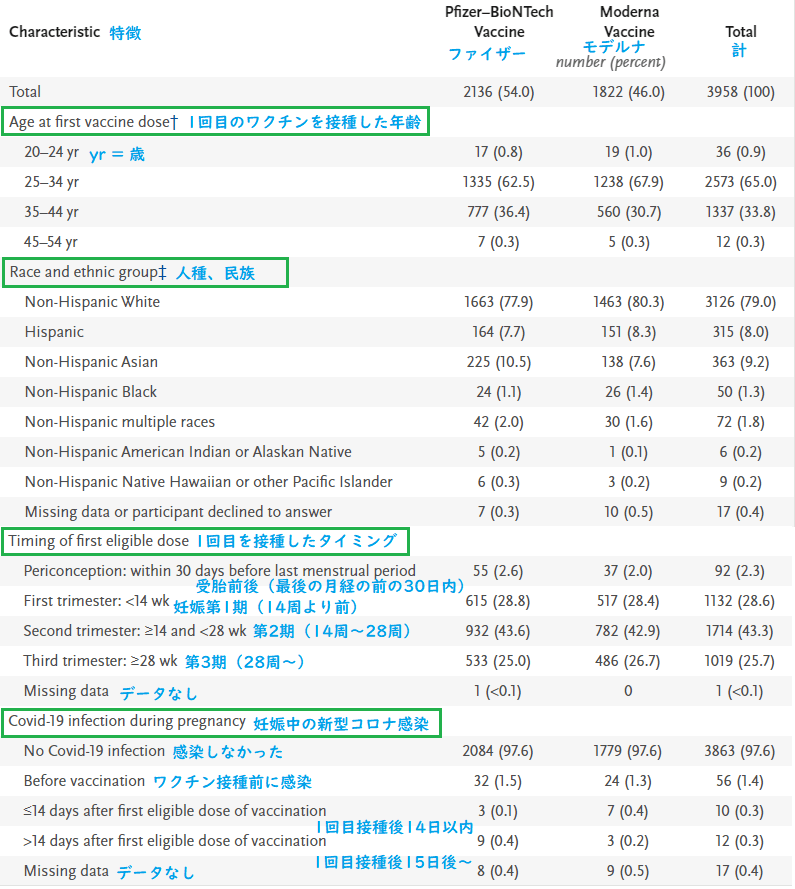Viewport: 795px width, 889px height.
Task: Click '>14 days after first eligible dose' label
Action: point(175,841)
